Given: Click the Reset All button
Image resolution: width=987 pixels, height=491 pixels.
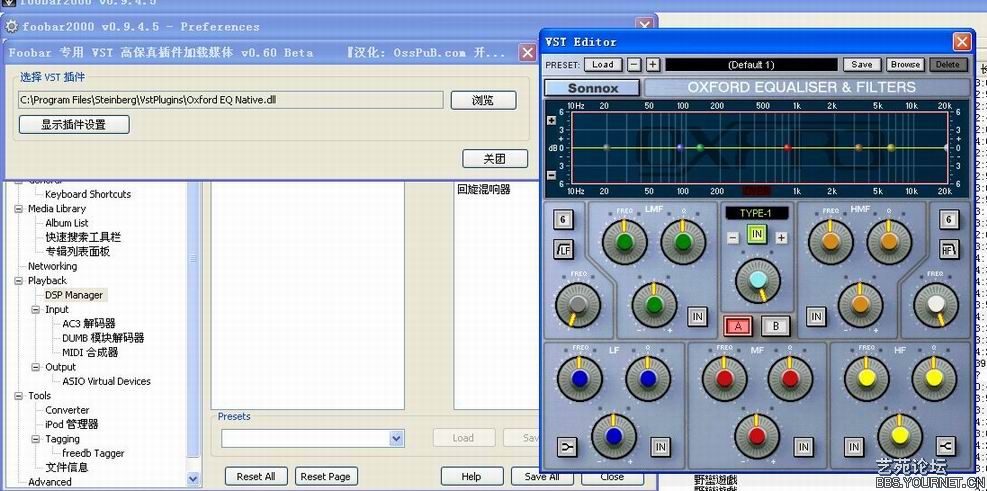Looking at the screenshot, I should coord(256,477).
